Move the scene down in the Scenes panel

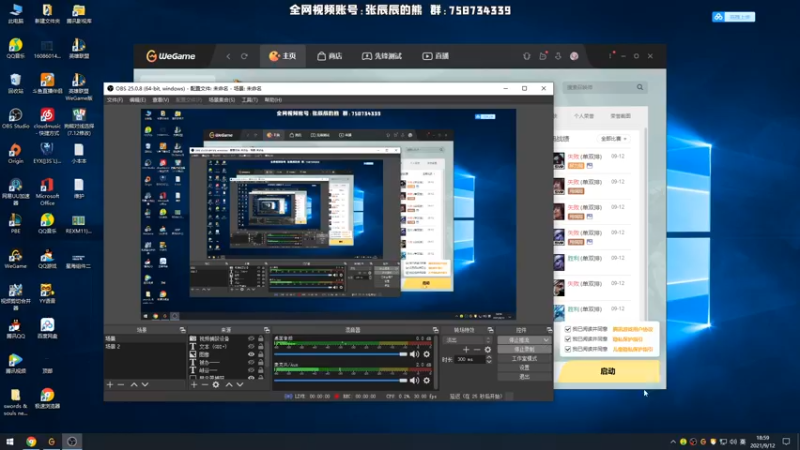[x=145, y=384]
